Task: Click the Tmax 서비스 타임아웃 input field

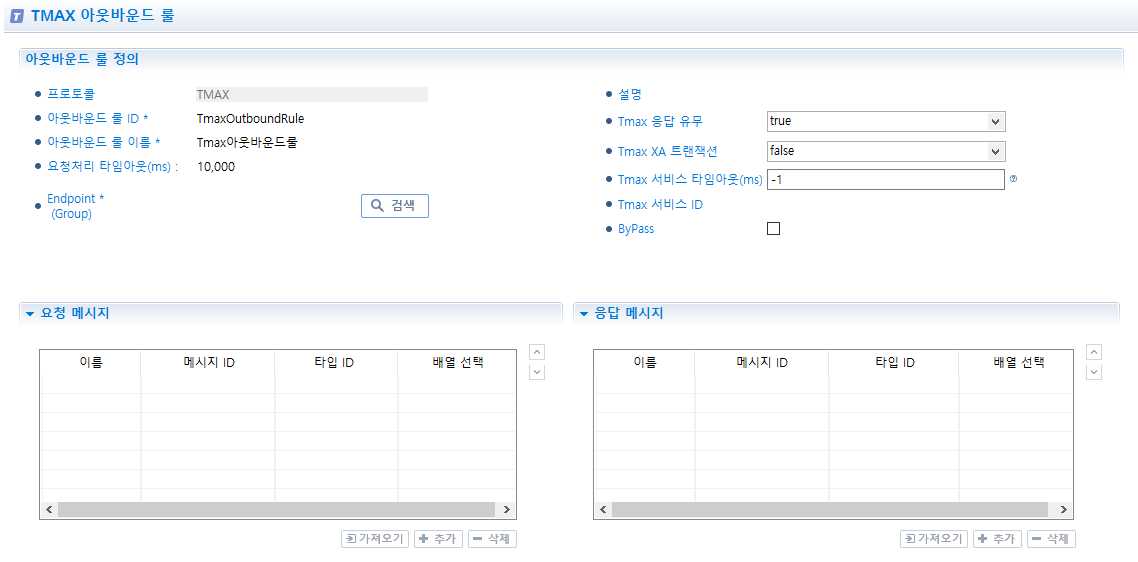Action: coord(885,179)
